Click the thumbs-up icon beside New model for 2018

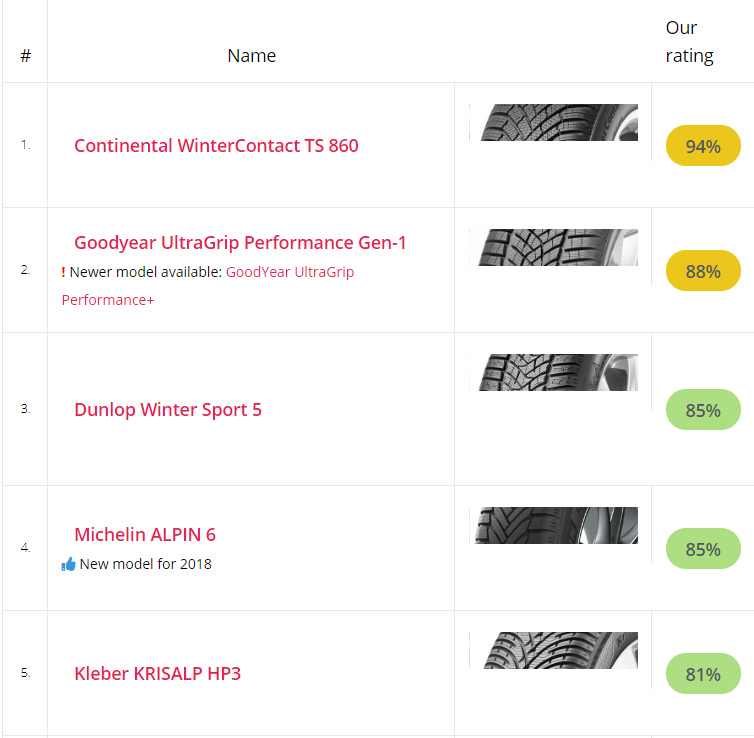(68, 564)
